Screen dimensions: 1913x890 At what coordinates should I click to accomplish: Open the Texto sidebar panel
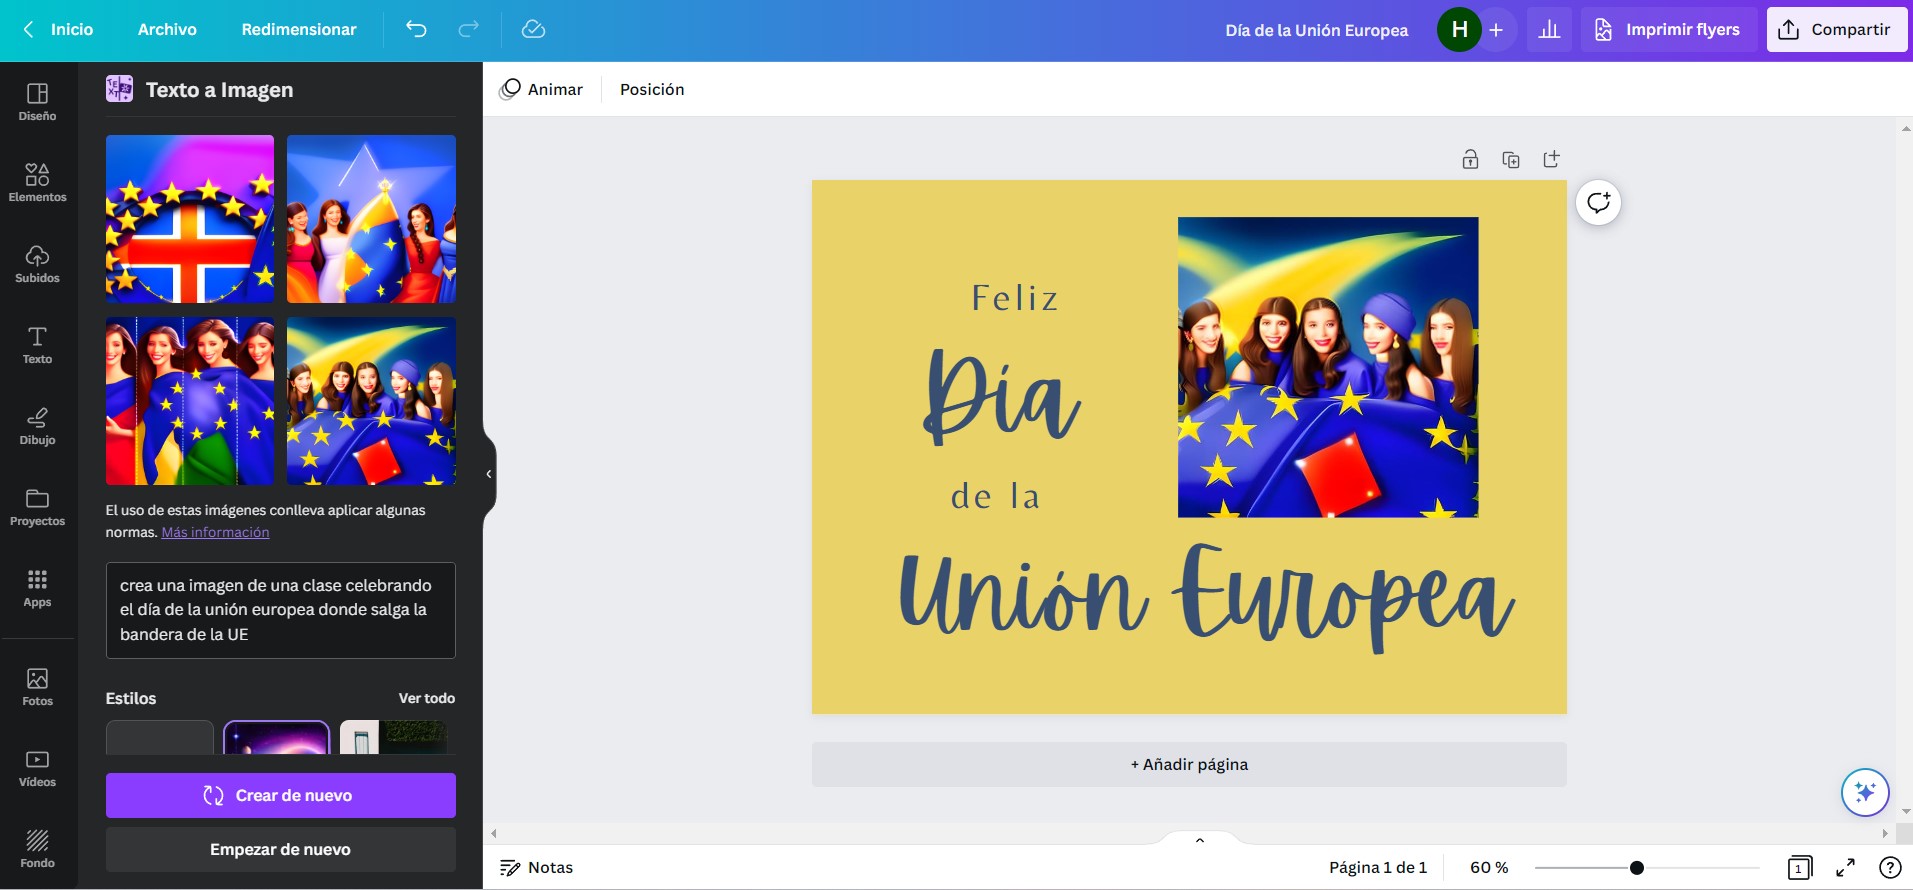[37, 345]
